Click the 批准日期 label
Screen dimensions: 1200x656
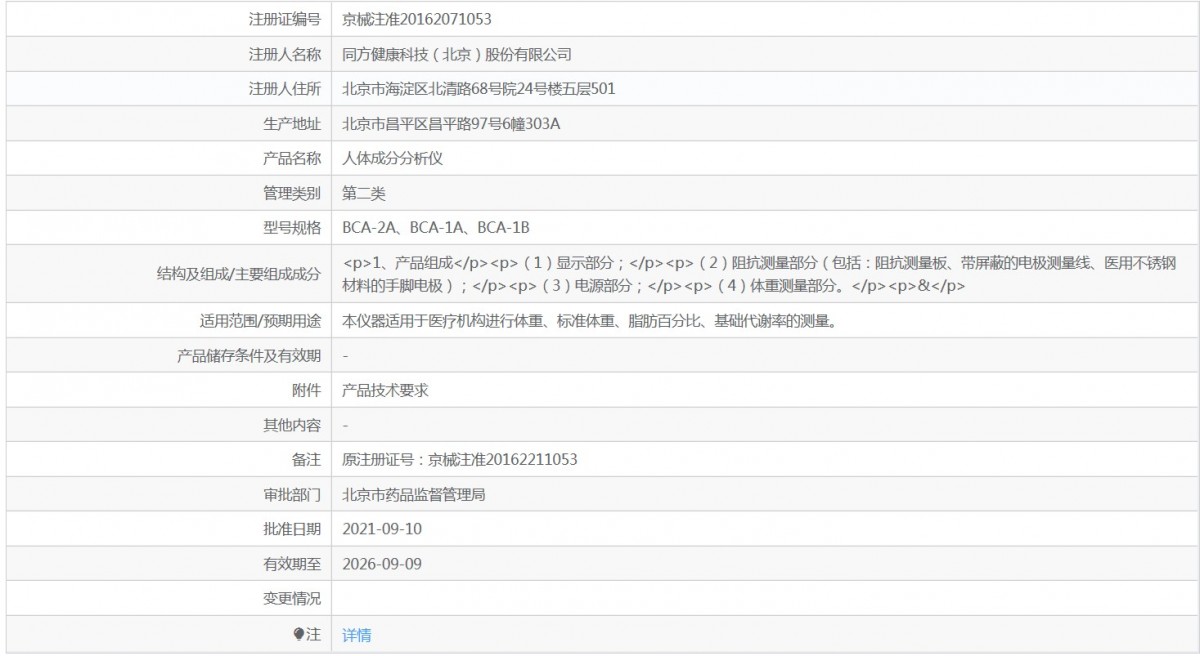point(292,529)
